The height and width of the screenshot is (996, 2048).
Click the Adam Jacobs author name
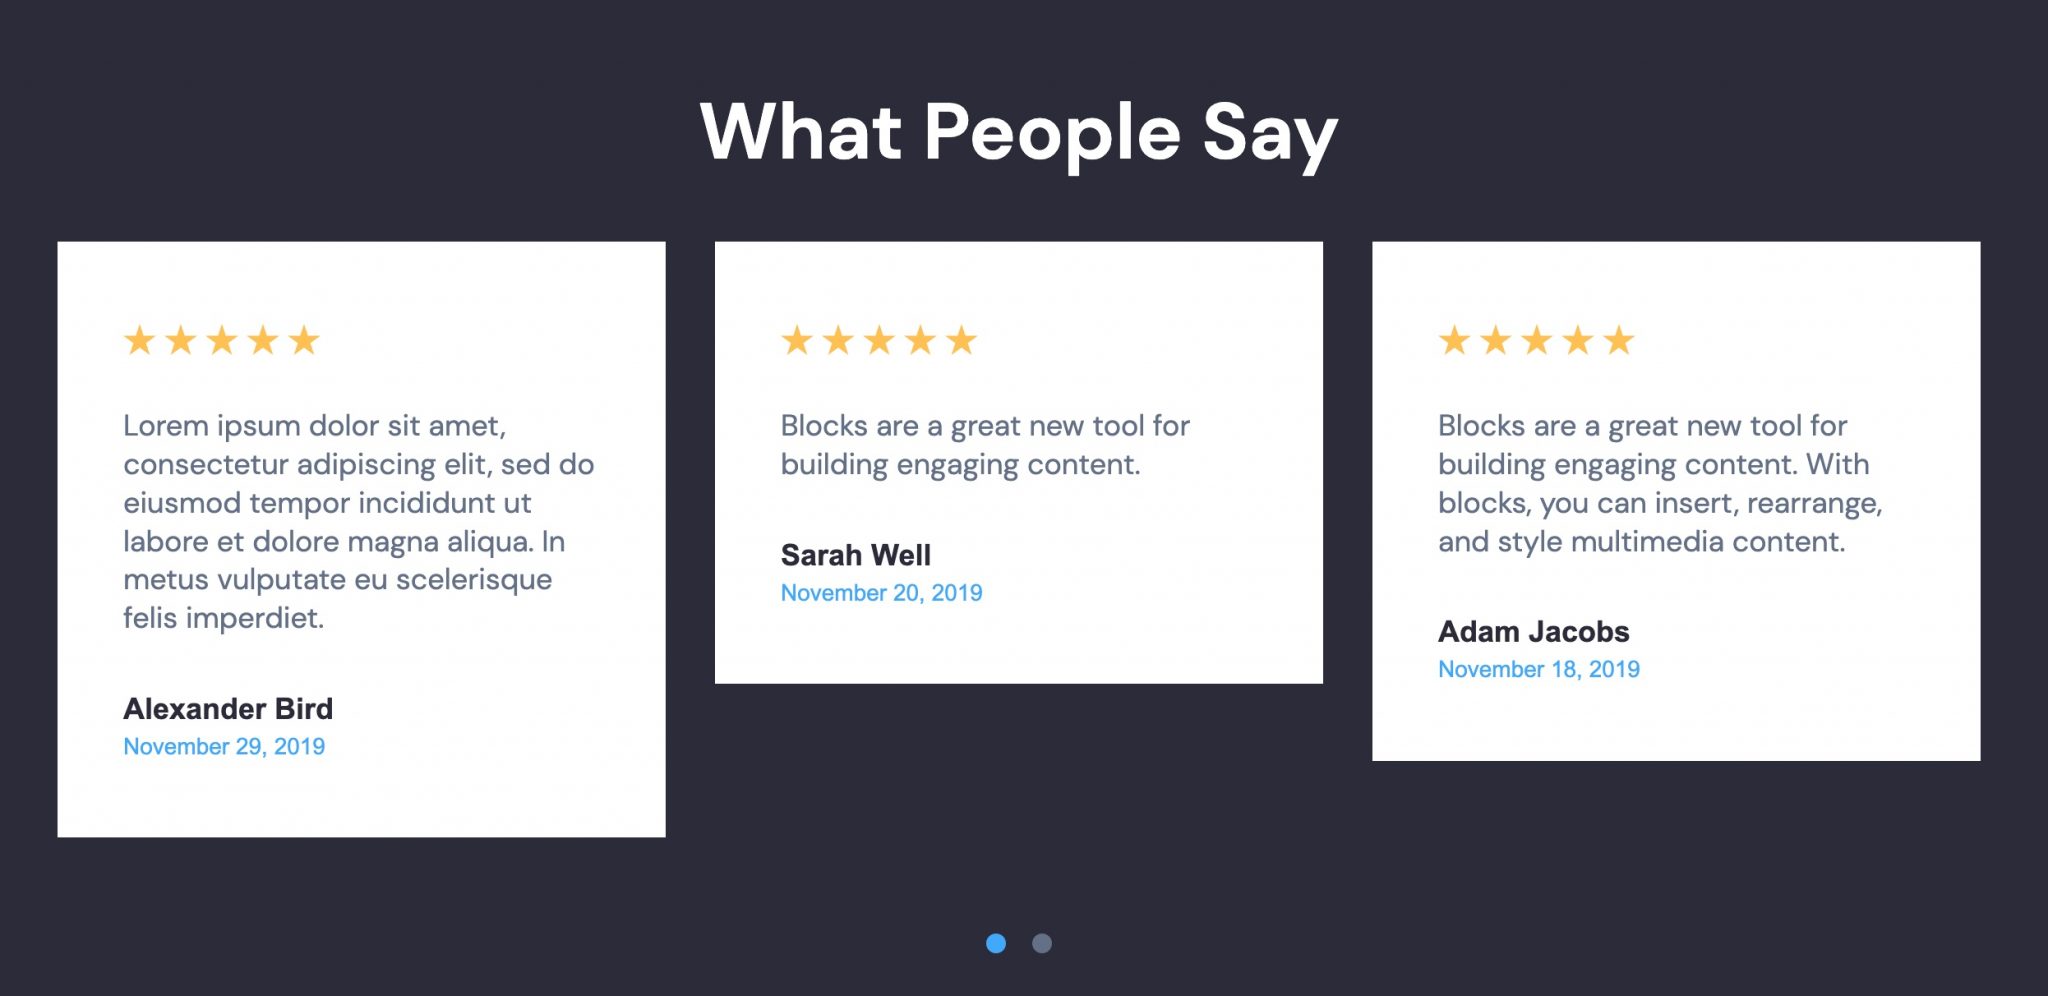[1534, 632]
